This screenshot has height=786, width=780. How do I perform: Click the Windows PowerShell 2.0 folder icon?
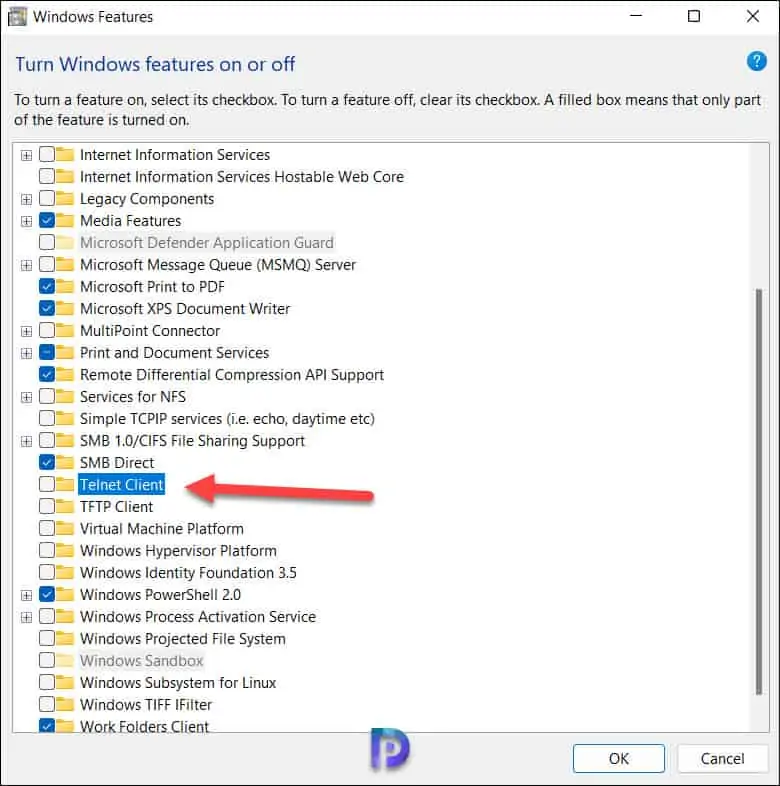(65, 595)
